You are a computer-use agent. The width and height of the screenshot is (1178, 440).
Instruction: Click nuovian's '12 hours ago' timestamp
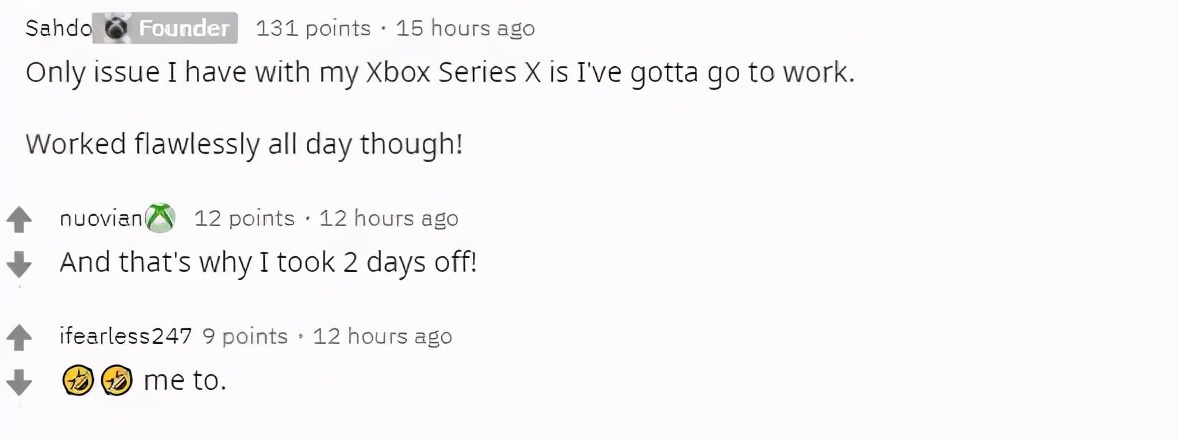389,218
